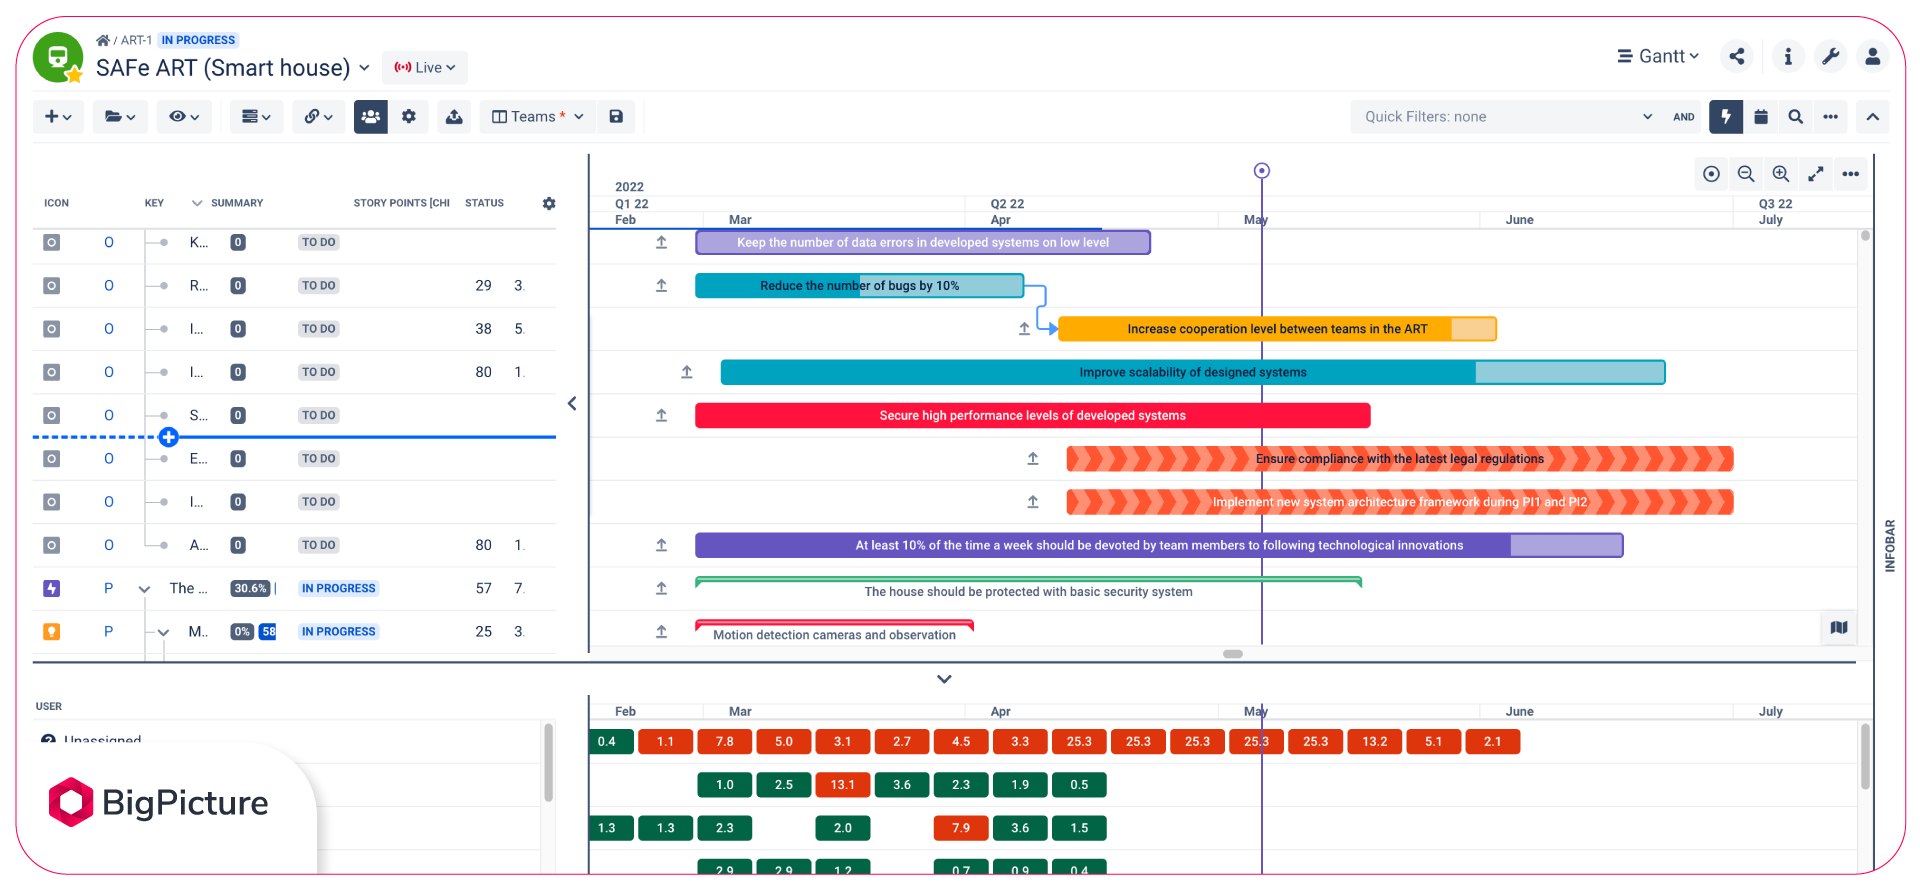Zoom in the Gantt timeline

click(x=1781, y=174)
